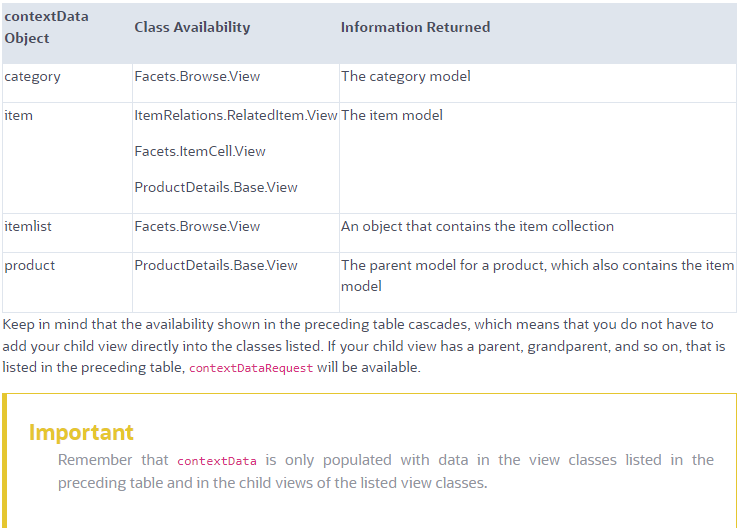Click the Facets.ItemCell.View class name

point(200,152)
